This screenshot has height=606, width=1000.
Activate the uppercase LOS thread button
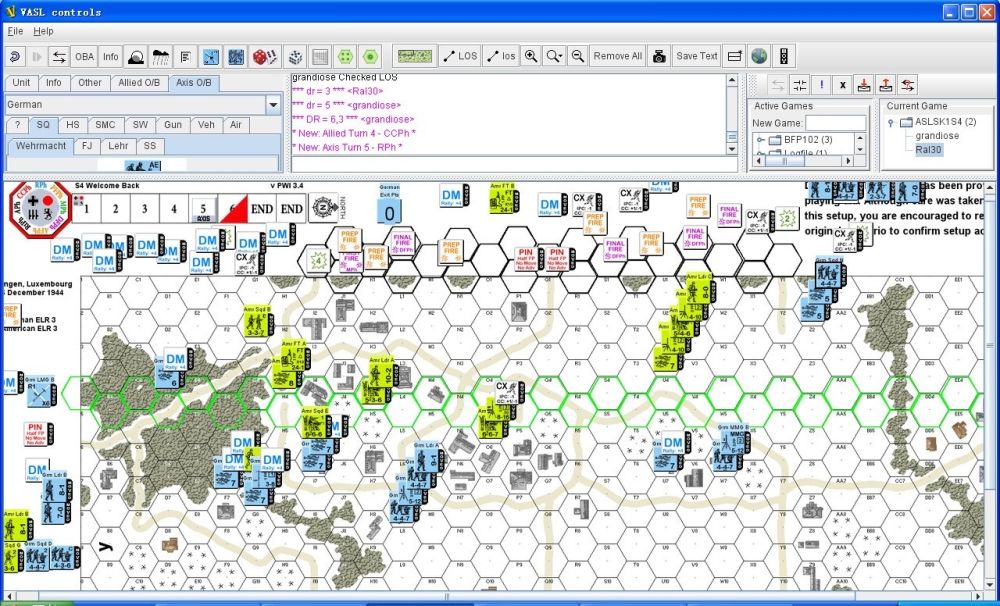click(x=460, y=56)
